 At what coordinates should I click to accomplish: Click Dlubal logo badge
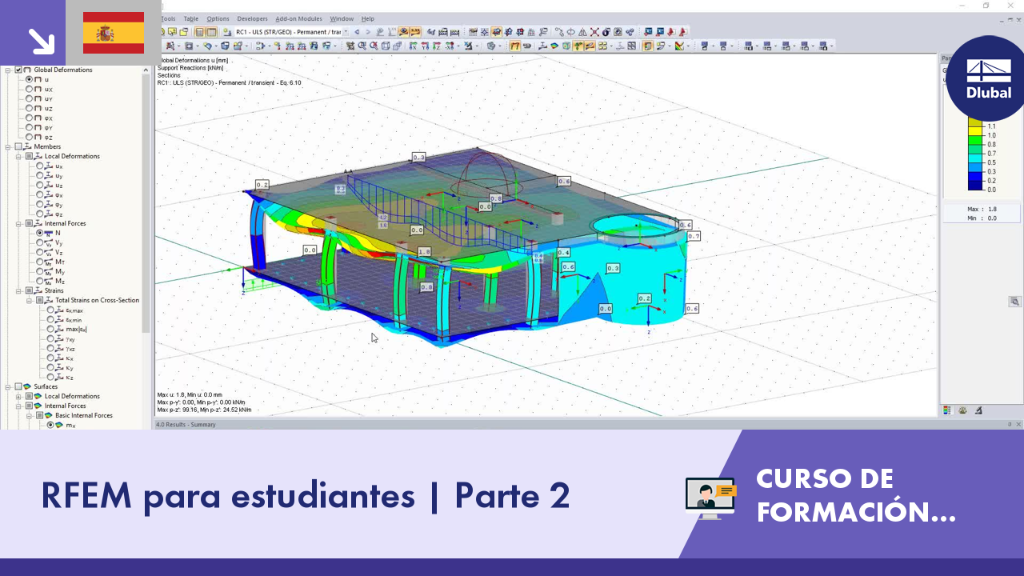987,78
